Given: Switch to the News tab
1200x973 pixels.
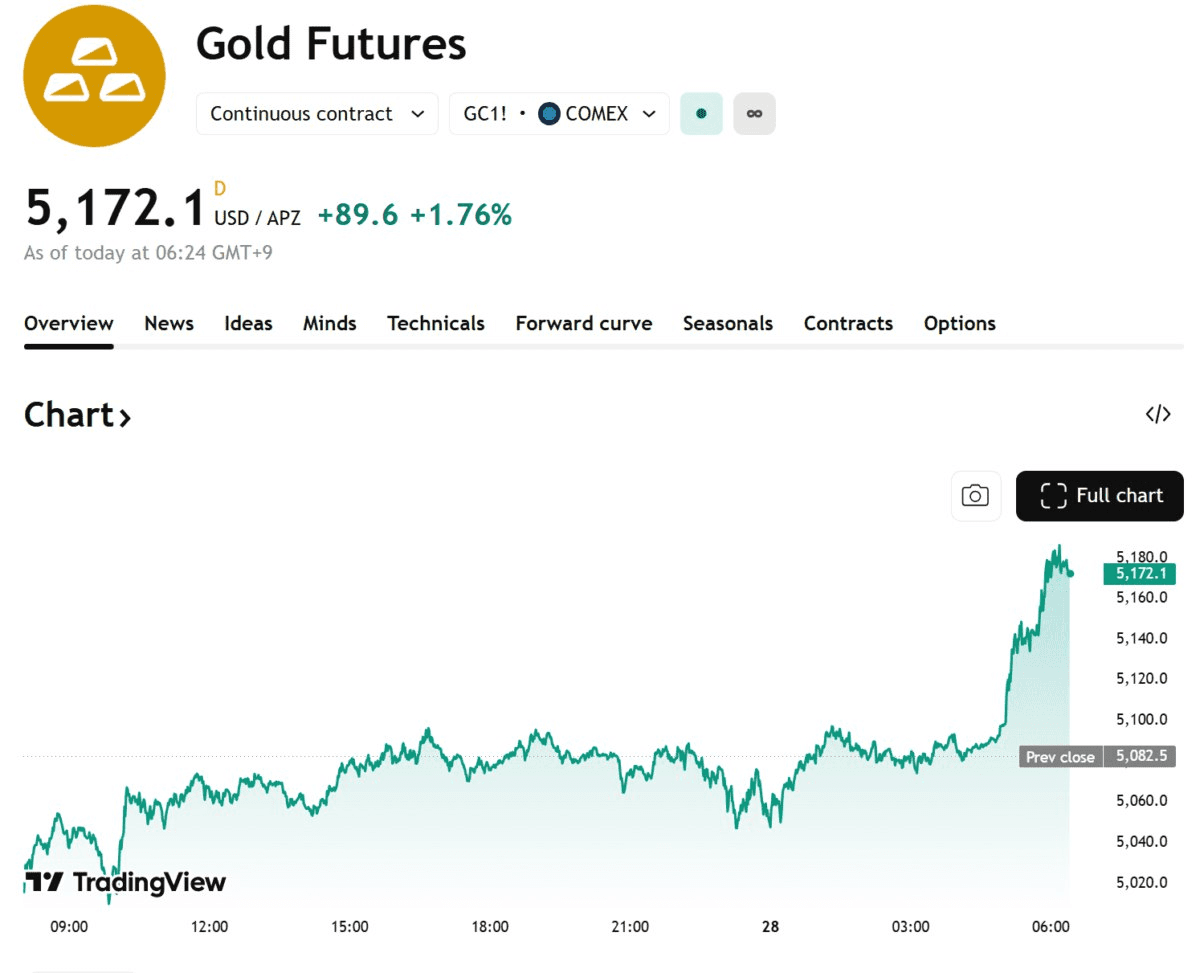Looking at the screenshot, I should (x=169, y=324).
